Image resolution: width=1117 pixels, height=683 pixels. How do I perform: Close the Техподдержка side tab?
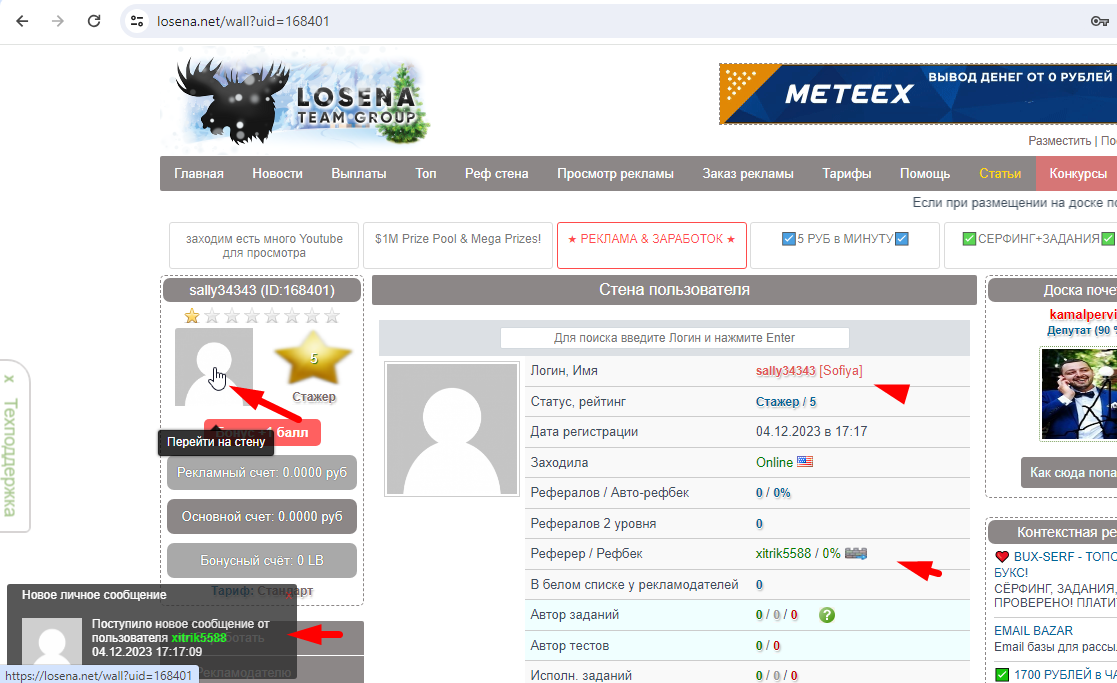pyautogui.click(x=9, y=379)
